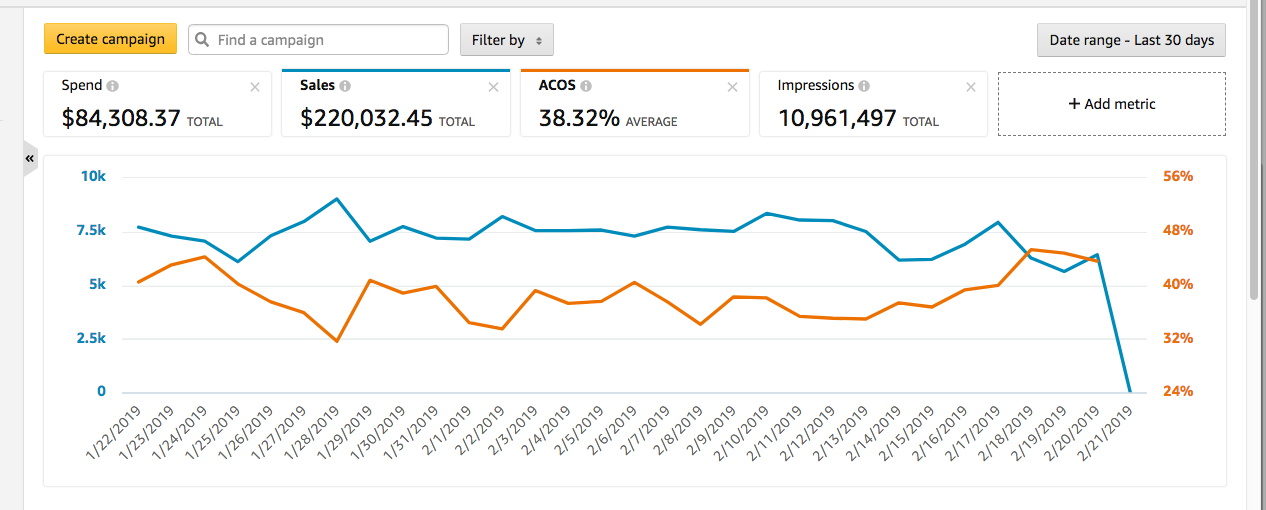Click the Add metric button
Image resolution: width=1266 pixels, height=510 pixels.
(x=1111, y=103)
